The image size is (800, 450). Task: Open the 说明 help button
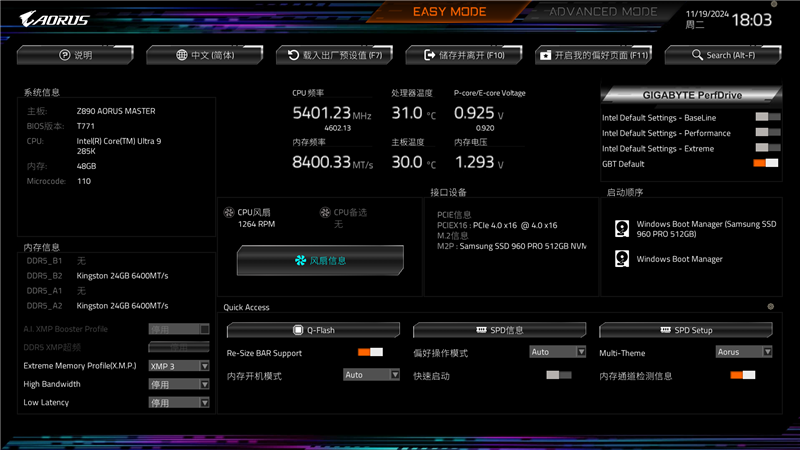[75, 55]
